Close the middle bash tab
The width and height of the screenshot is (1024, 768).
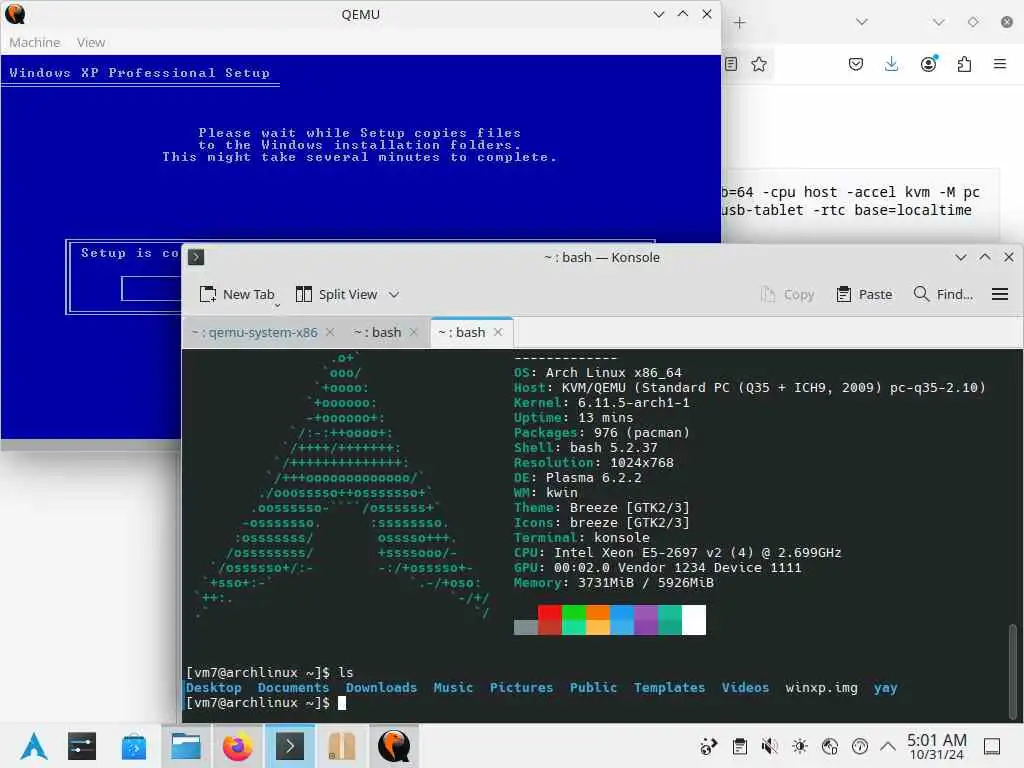pos(413,332)
